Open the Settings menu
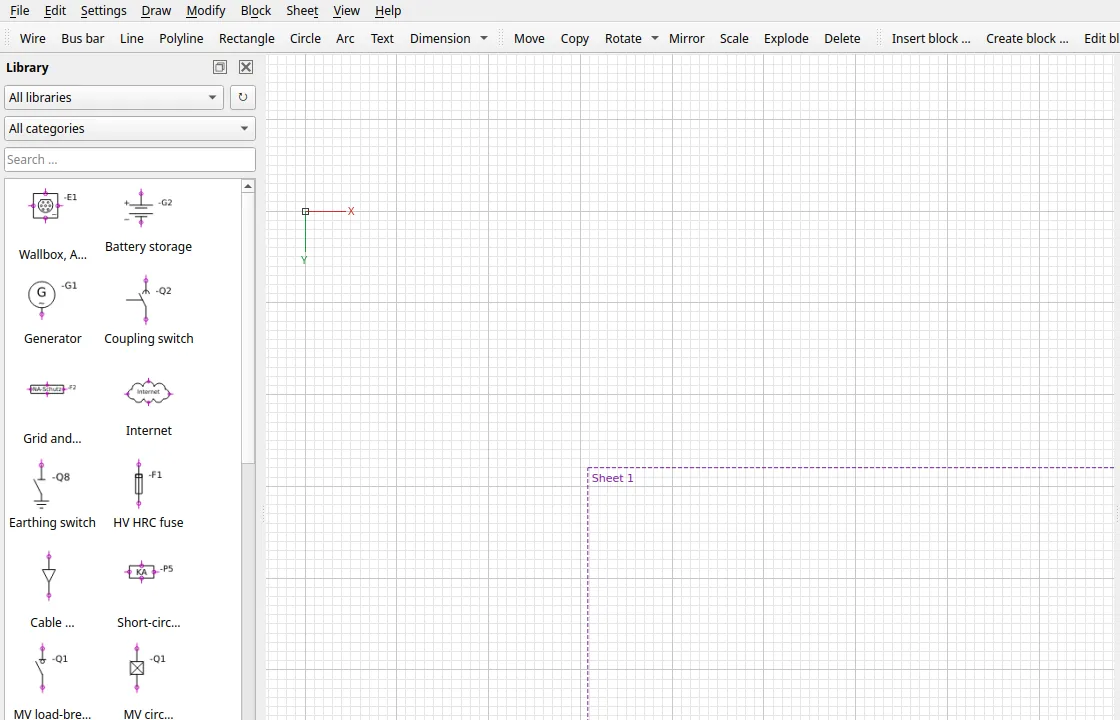The height and width of the screenshot is (720, 1120). [x=104, y=11]
